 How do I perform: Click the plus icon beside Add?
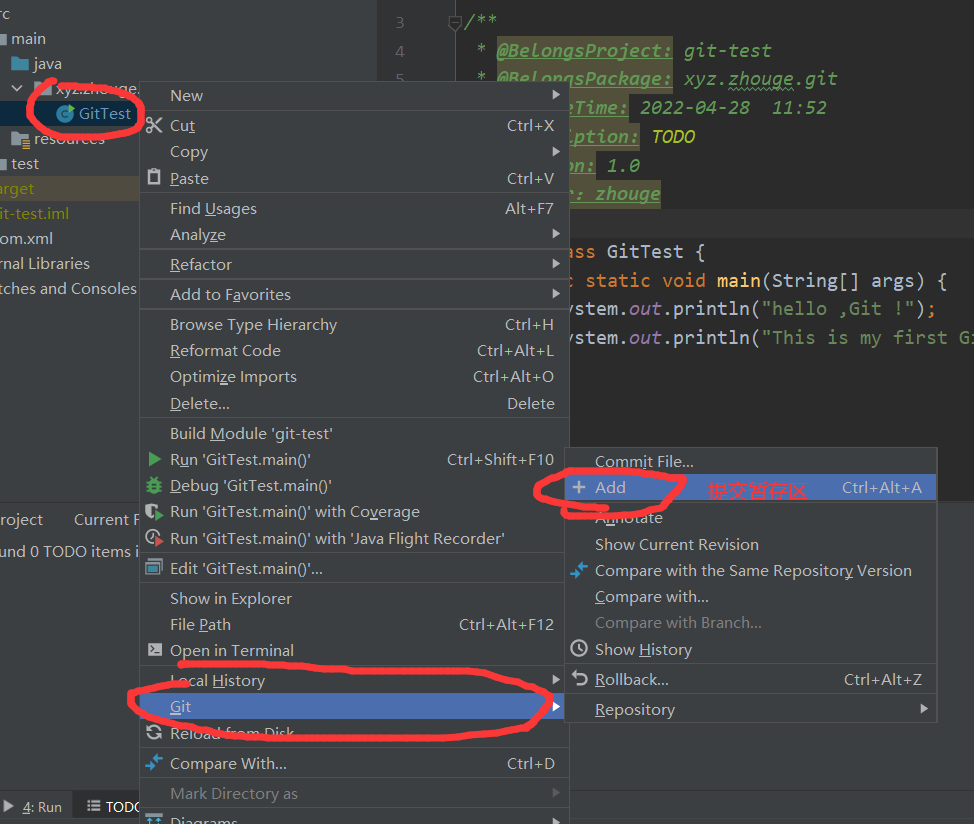coord(579,487)
